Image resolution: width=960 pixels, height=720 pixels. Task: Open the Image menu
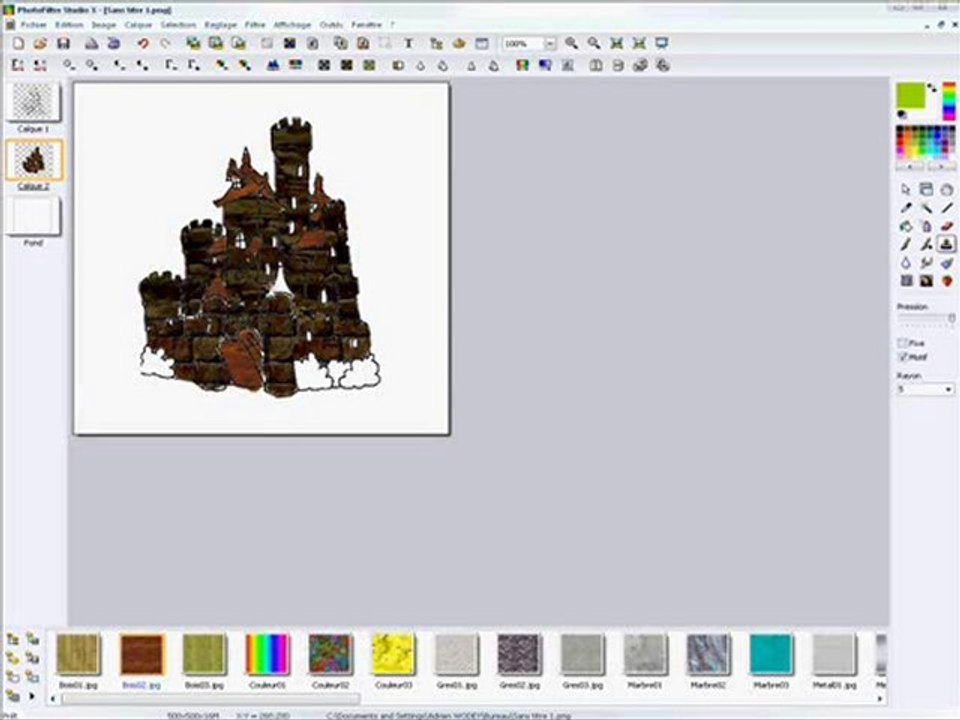coord(103,25)
